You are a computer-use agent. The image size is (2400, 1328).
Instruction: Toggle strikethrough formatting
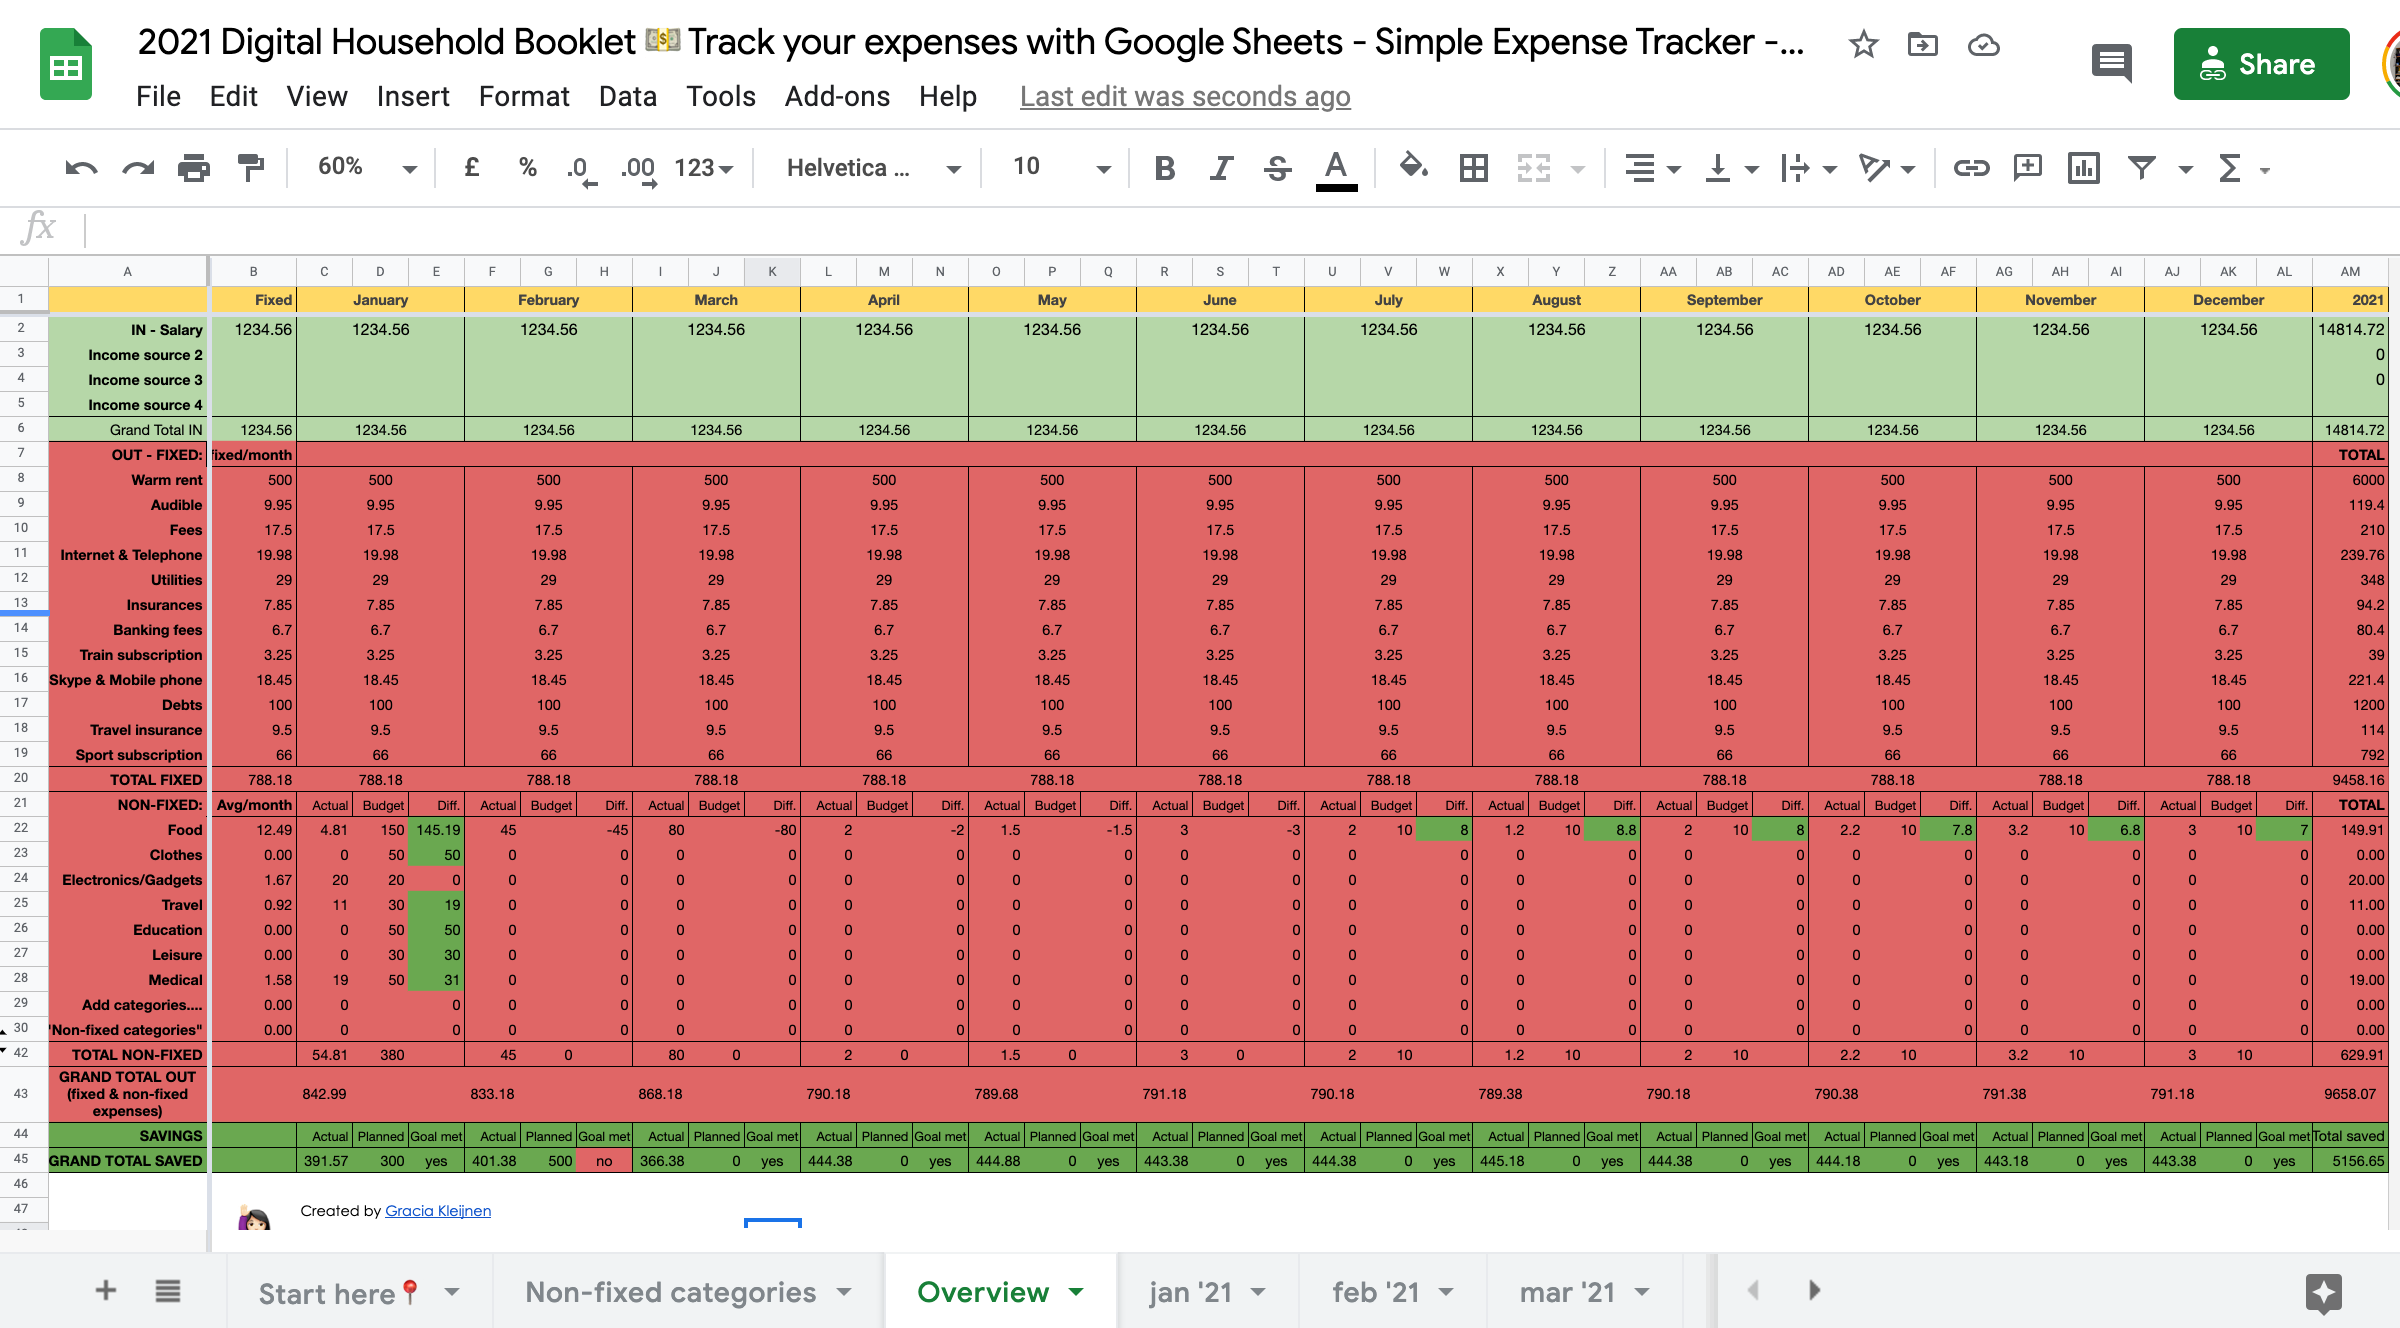click(1278, 167)
